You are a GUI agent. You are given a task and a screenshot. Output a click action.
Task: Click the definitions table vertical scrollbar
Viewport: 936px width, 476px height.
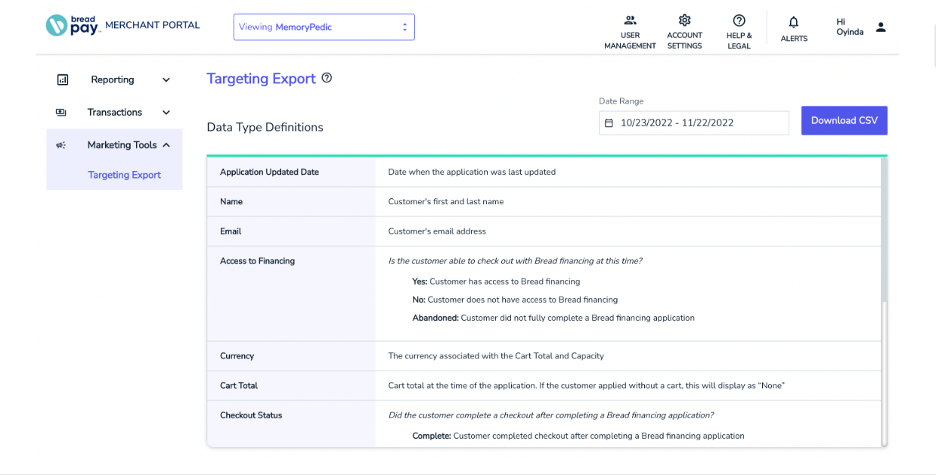[884, 230]
